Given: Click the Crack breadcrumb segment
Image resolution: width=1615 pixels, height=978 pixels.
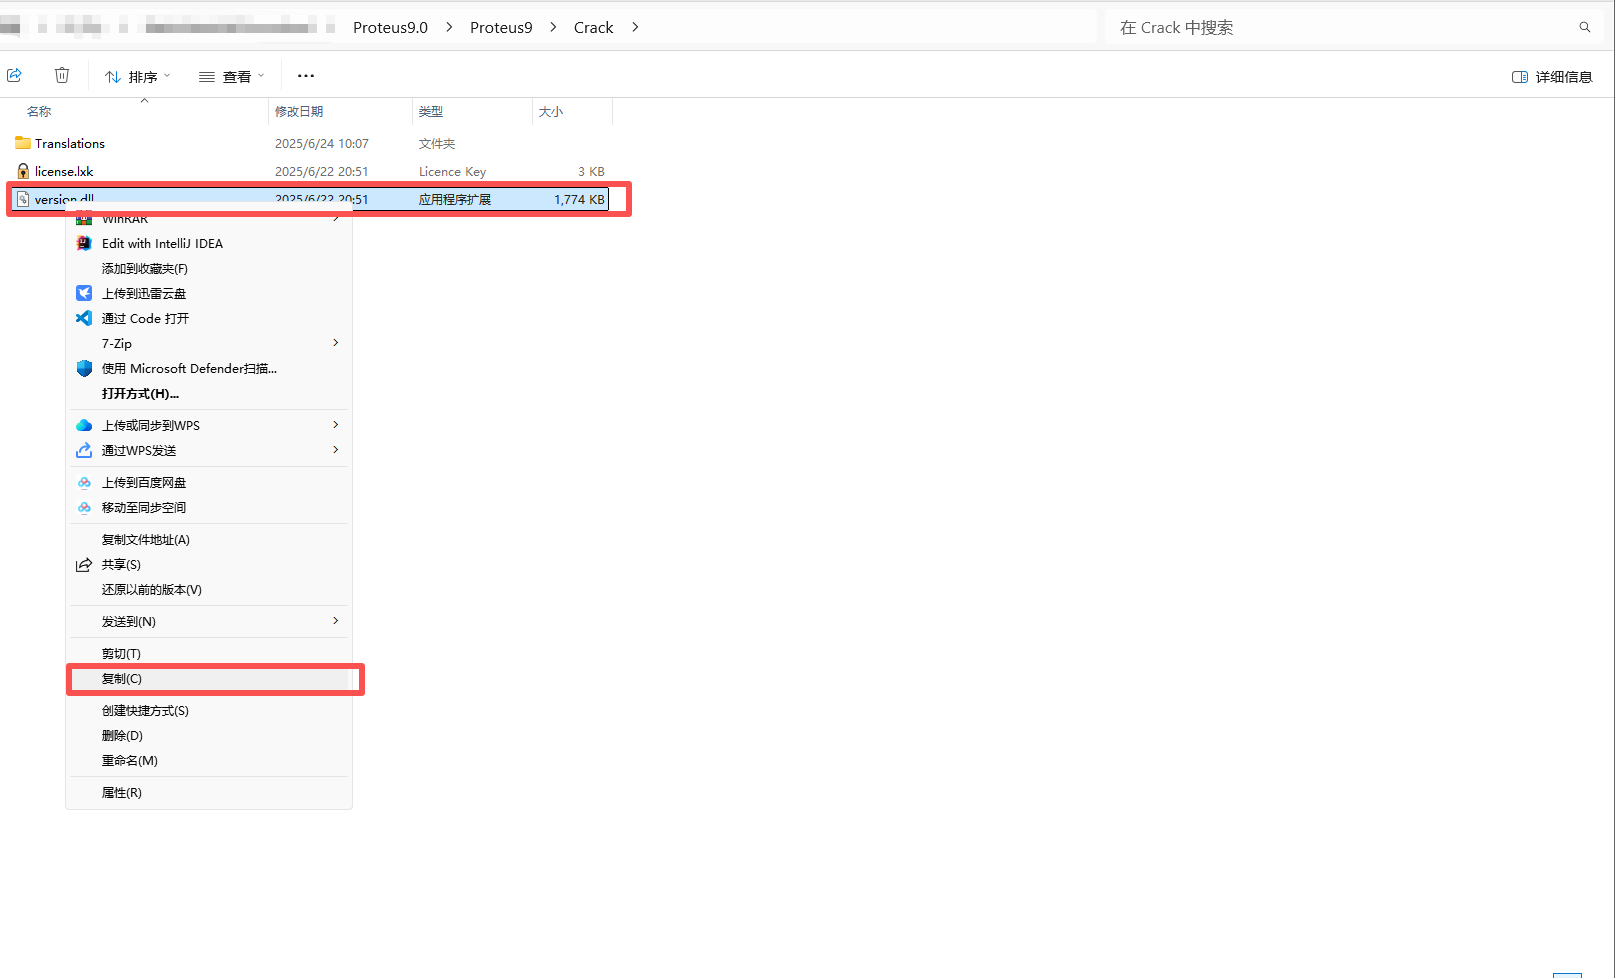Looking at the screenshot, I should click(x=593, y=27).
